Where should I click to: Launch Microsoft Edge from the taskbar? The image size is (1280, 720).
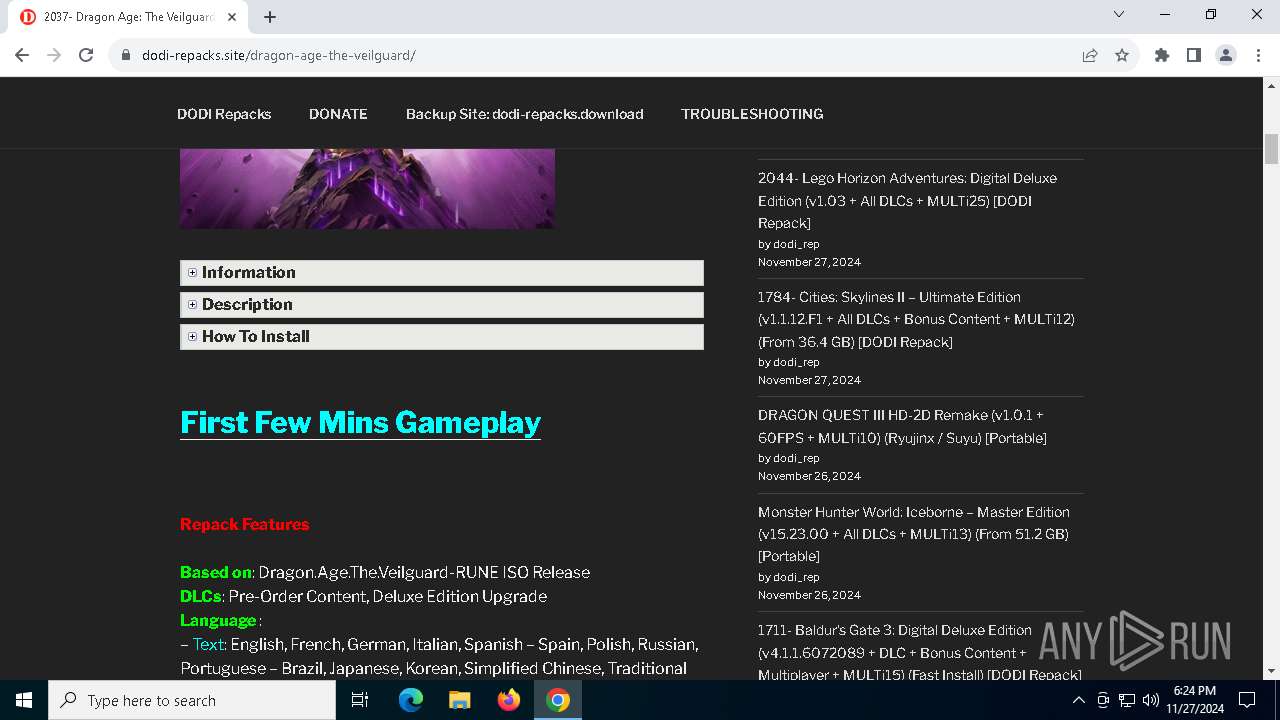click(x=411, y=700)
